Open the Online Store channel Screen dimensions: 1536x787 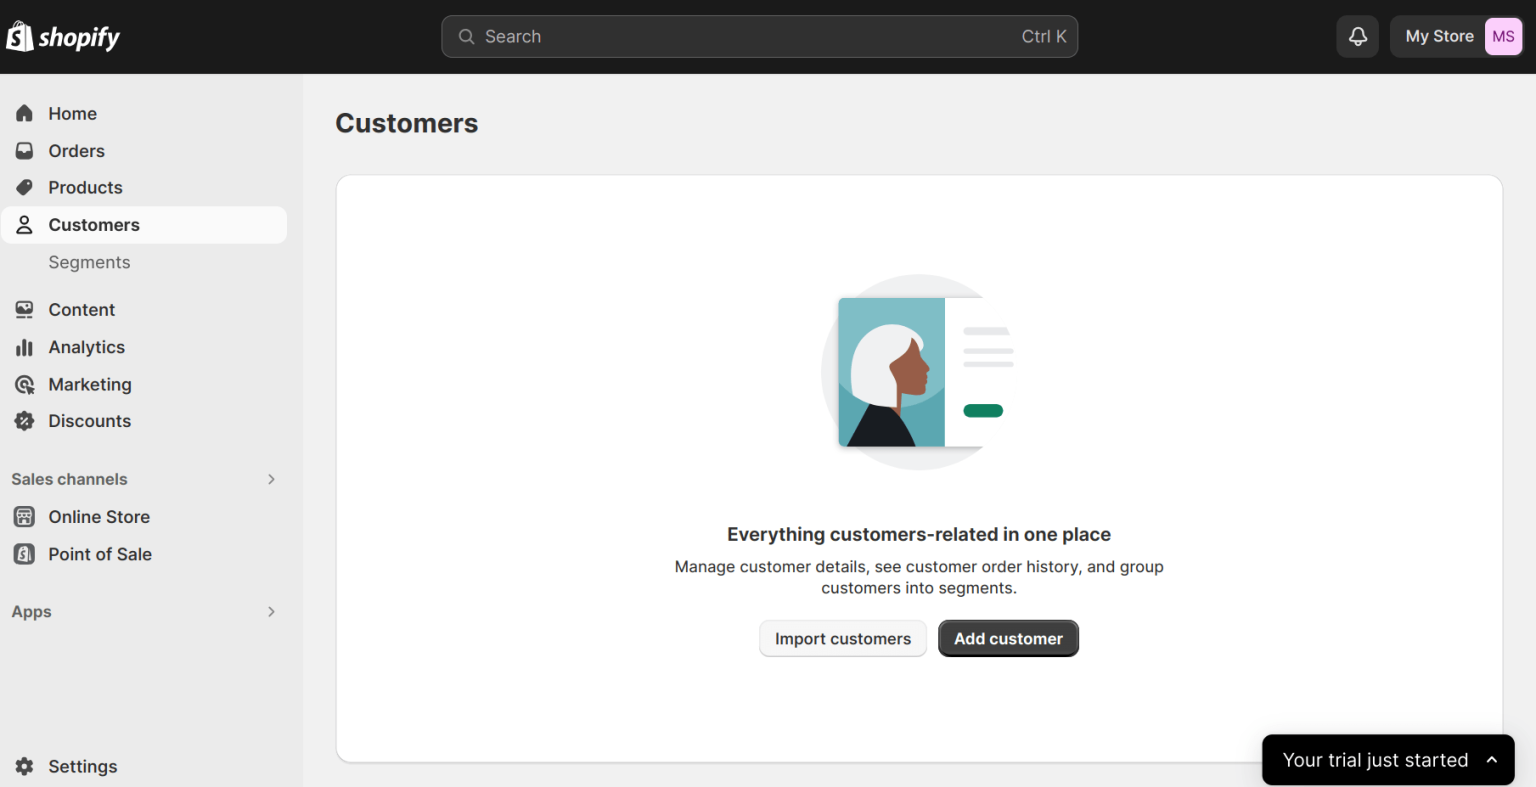tap(97, 516)
